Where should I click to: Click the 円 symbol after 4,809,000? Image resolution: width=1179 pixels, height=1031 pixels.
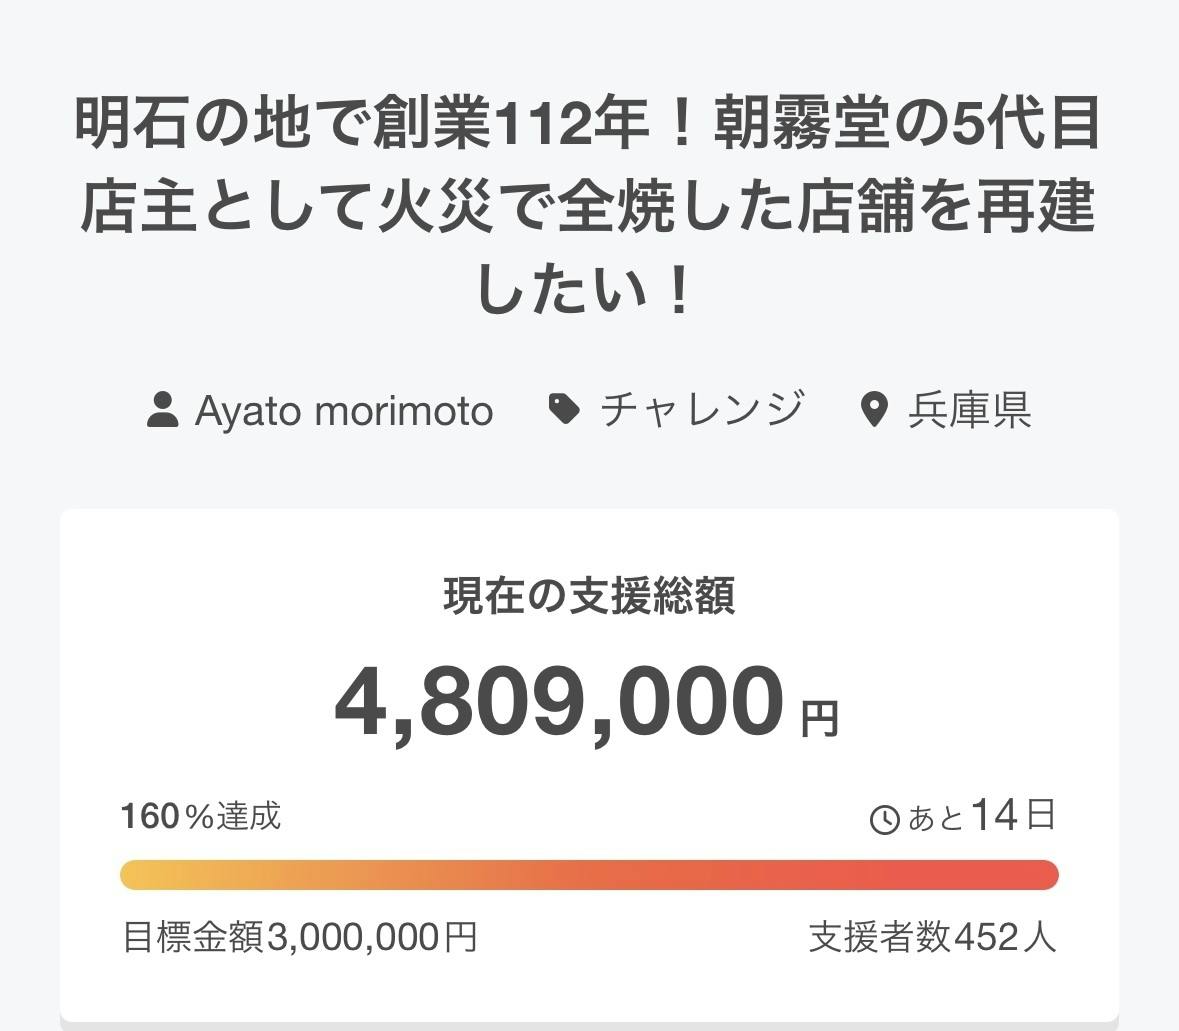pyautogui.click(x=820, y=717)
